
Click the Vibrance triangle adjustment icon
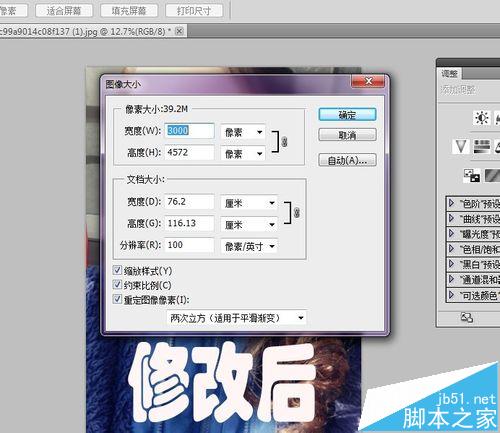[461, 146]
